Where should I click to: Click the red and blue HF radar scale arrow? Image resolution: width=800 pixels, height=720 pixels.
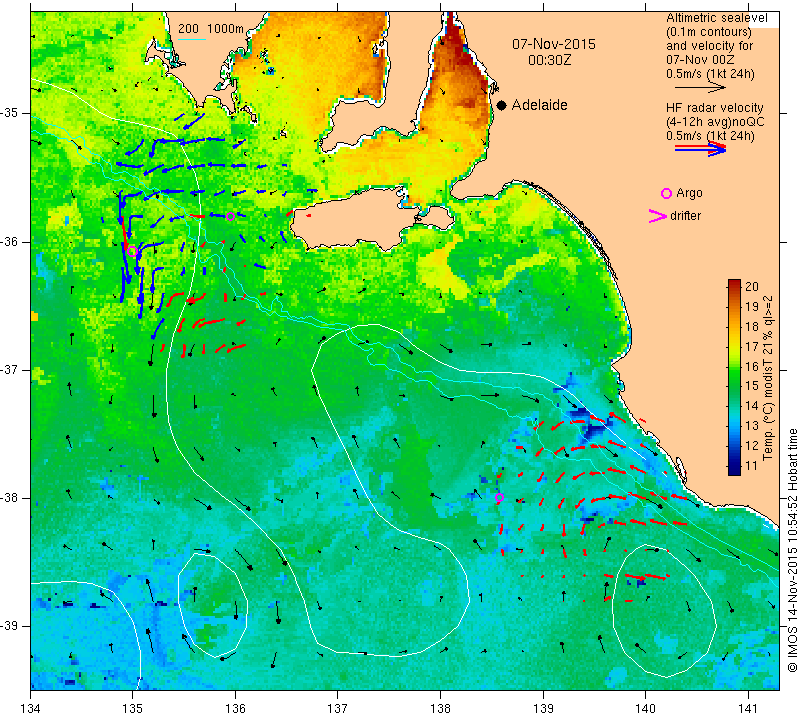click(x=700, y=148)
